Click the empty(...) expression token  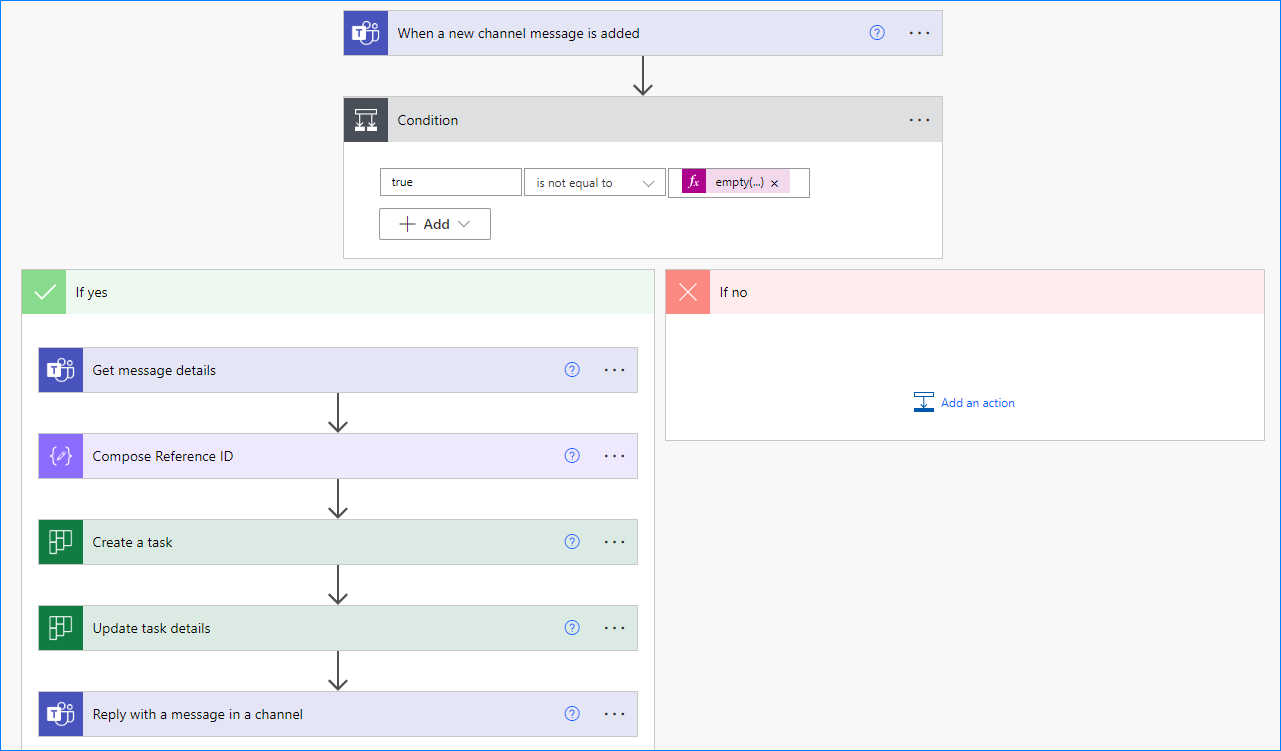pyautogui.click(x=738, y=183)
